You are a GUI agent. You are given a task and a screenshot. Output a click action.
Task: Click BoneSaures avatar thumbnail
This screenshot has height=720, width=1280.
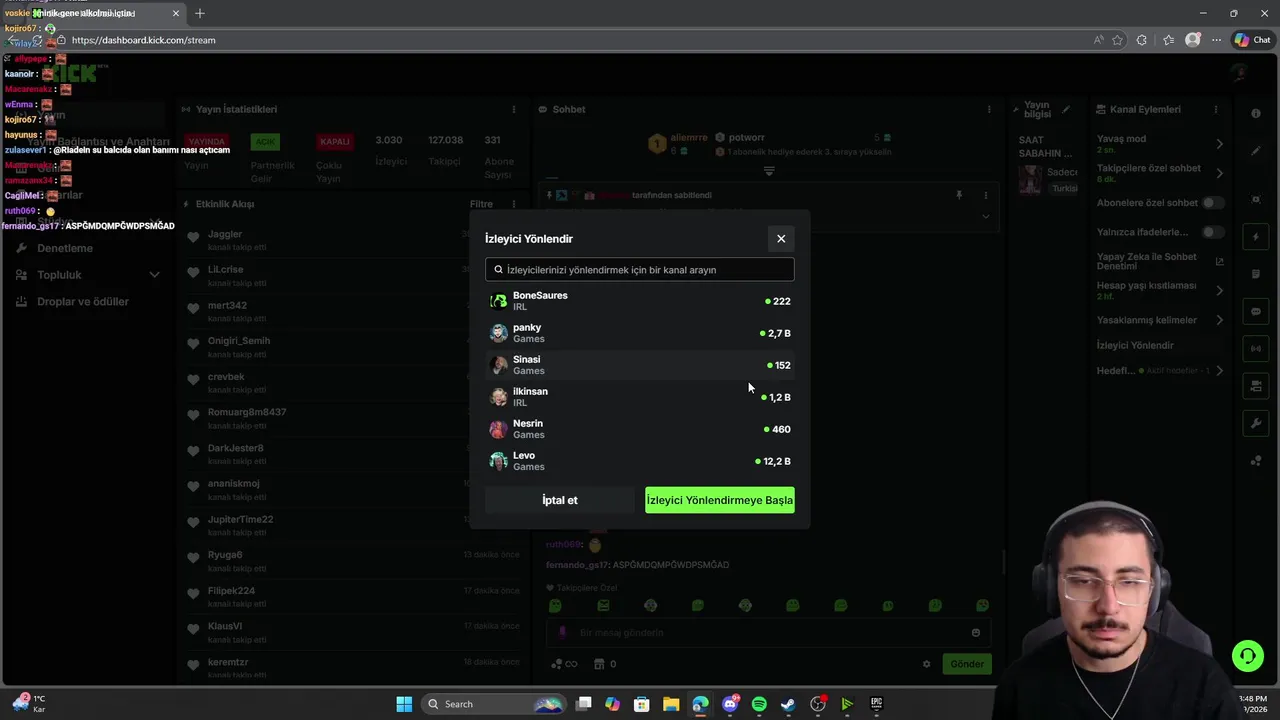[x=498, y=301]
